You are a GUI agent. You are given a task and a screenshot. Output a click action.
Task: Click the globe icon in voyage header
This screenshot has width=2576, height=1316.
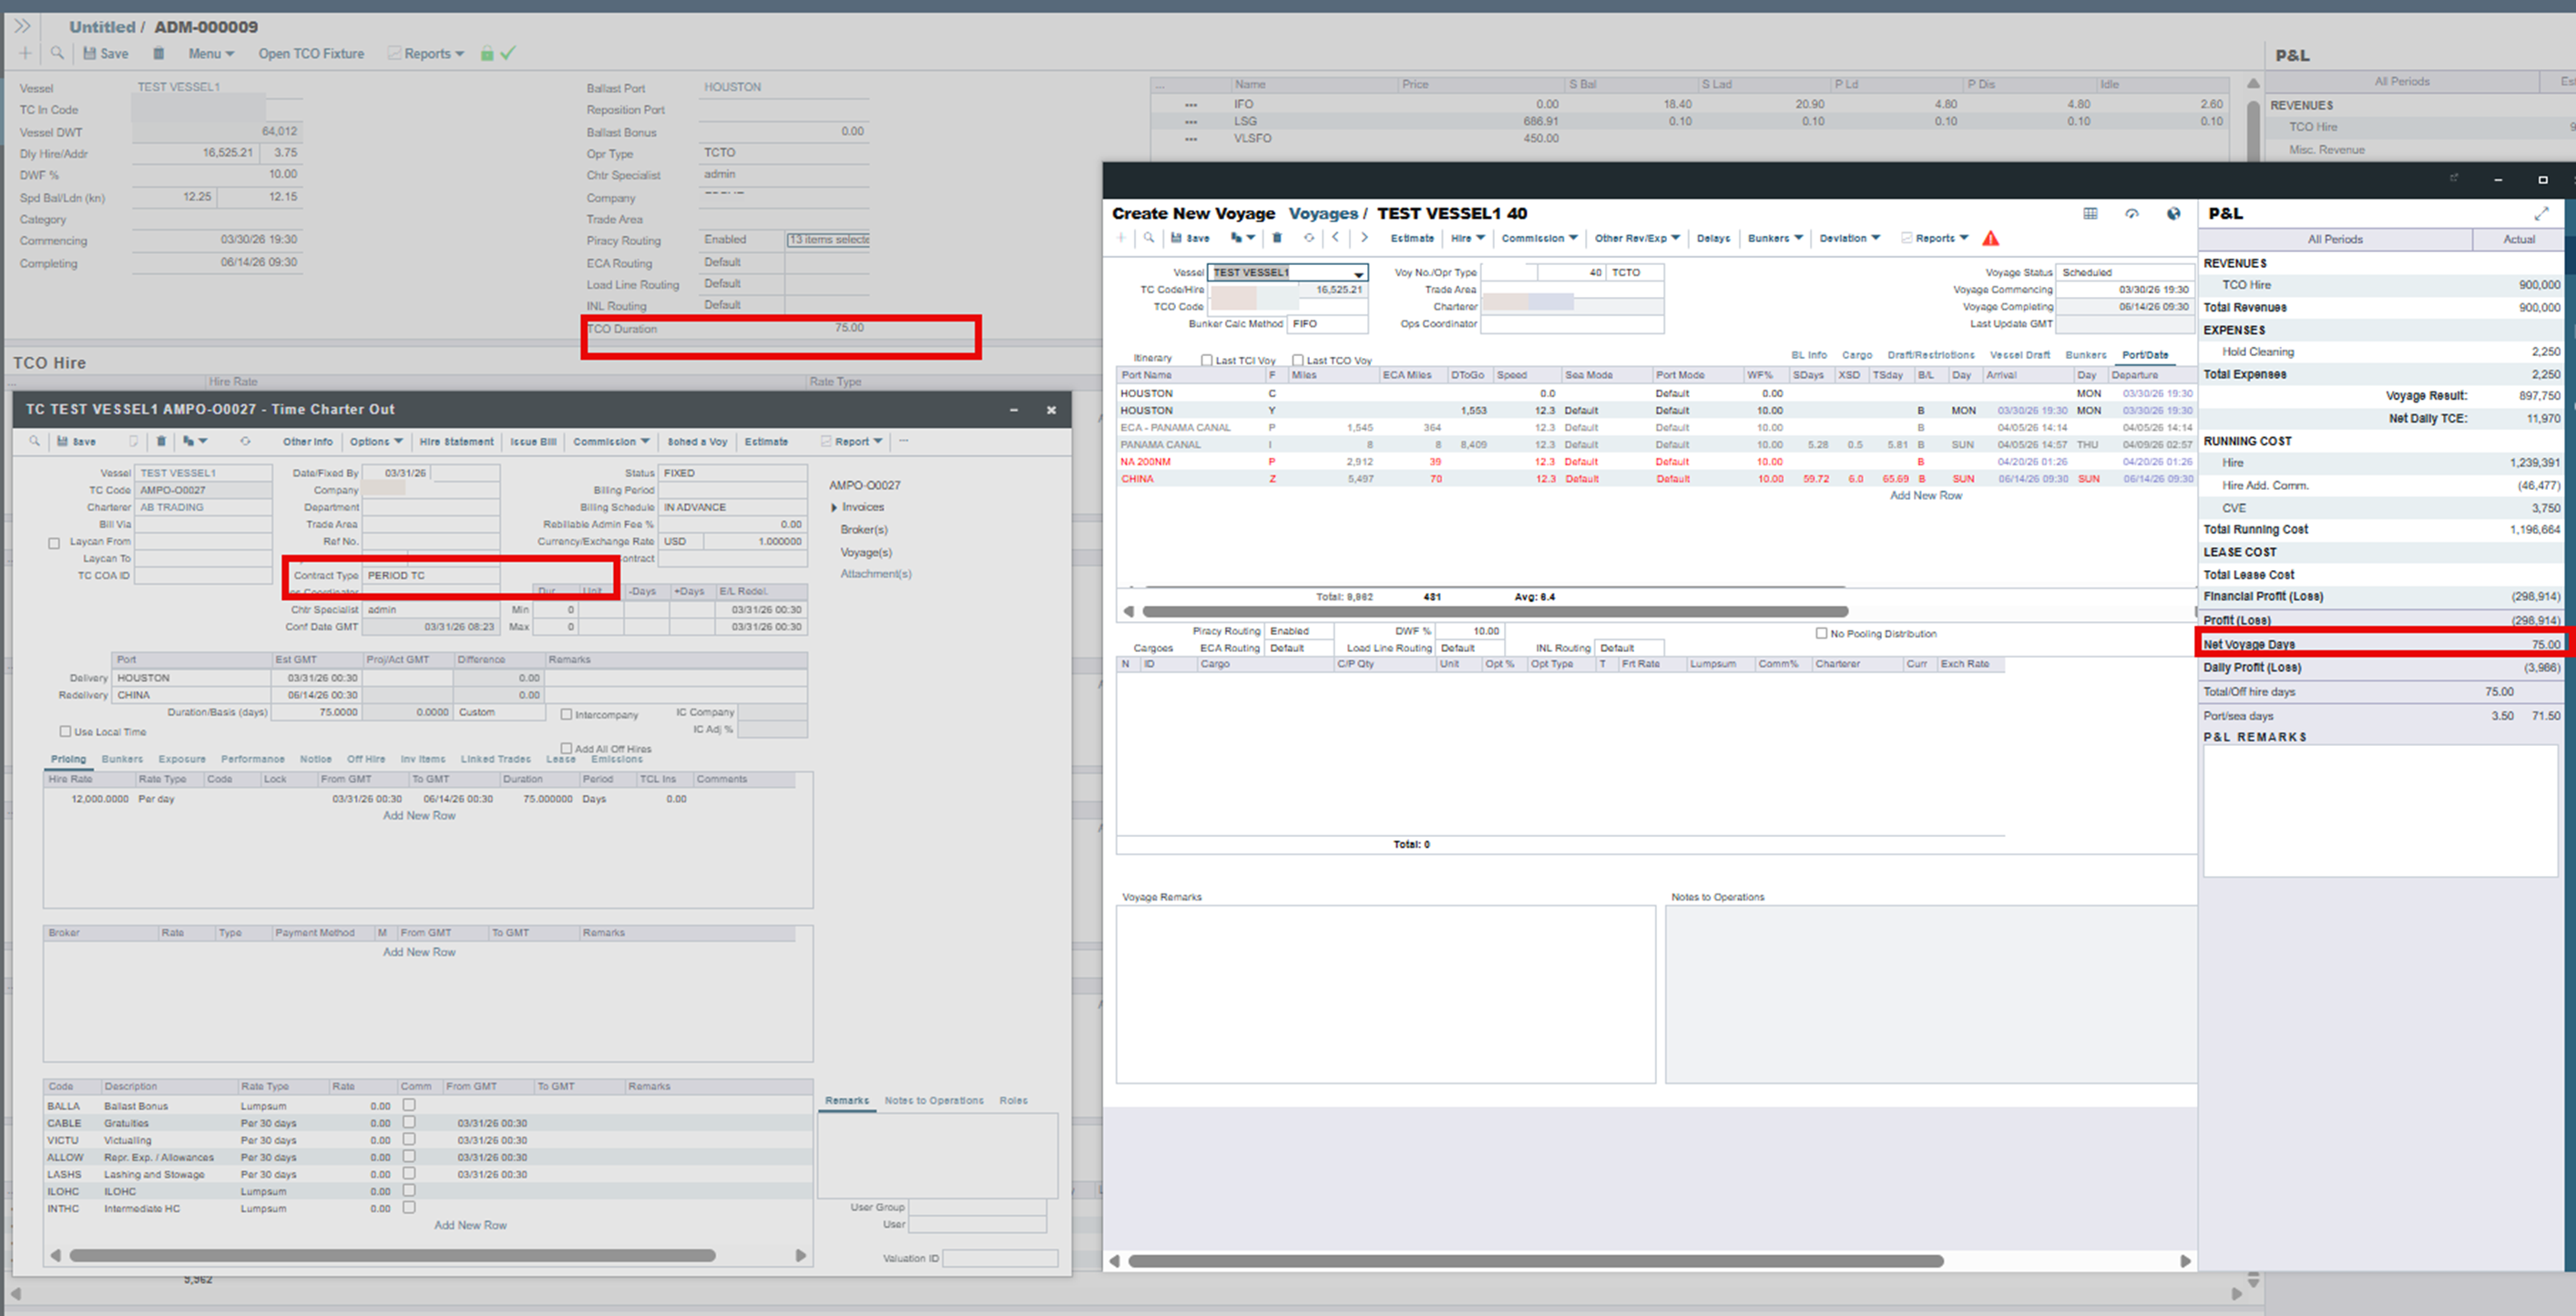click(2173, 213)
